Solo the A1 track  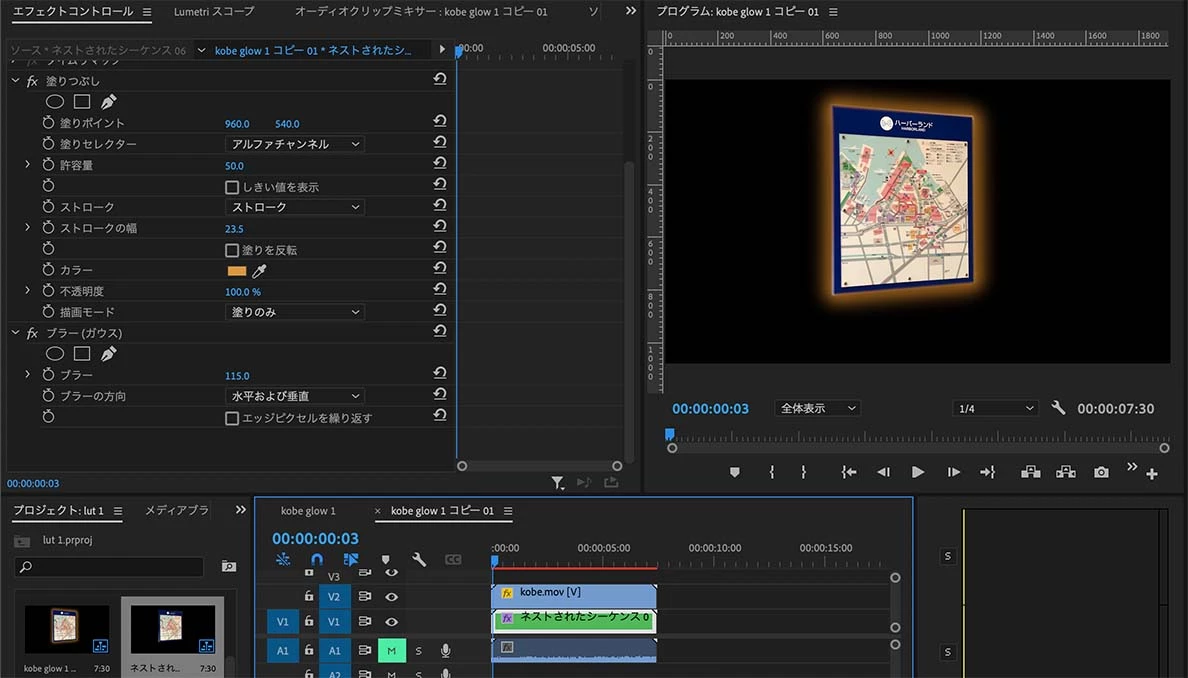[418, 651]
